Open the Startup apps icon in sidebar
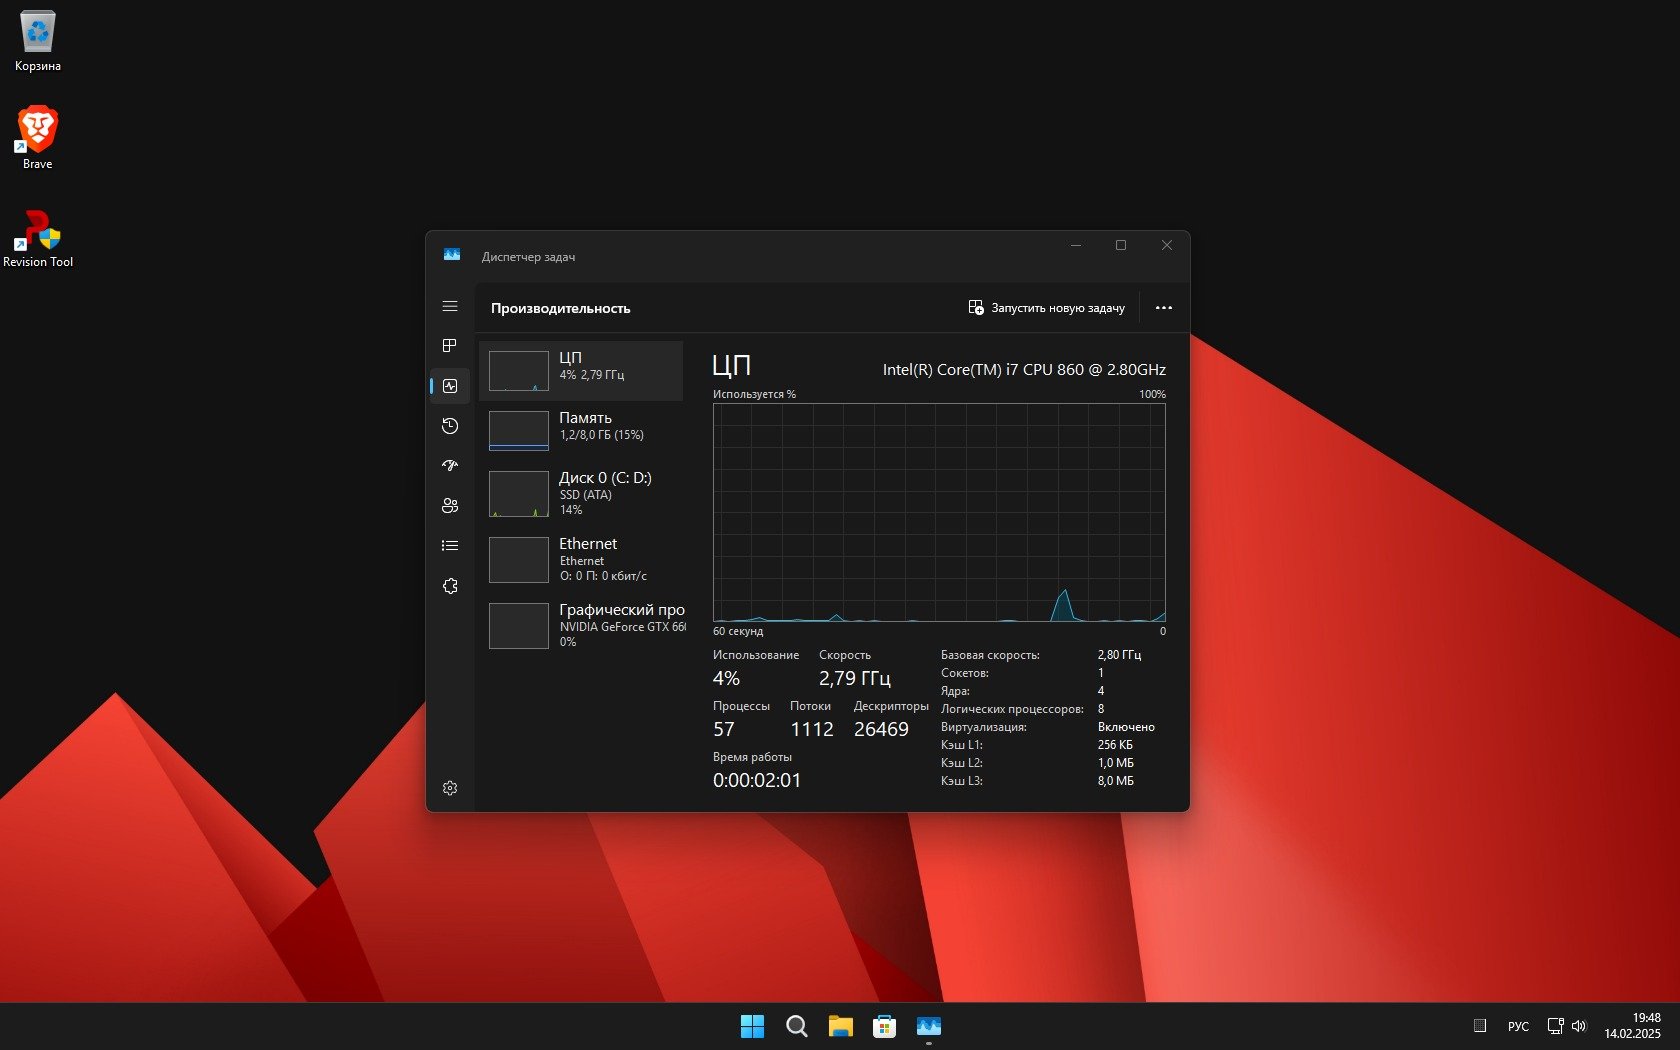 450,466
